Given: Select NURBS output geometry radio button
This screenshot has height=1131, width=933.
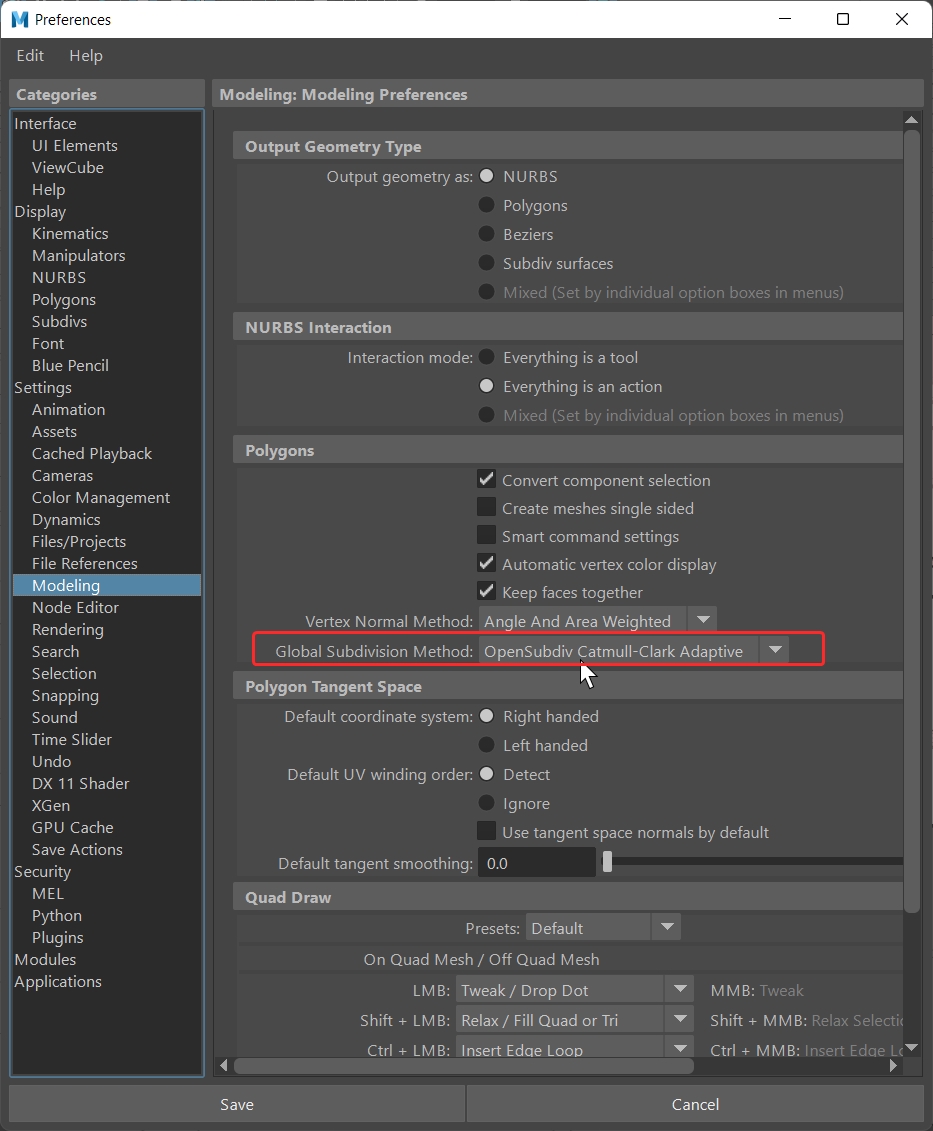Looking at the screenshot, I should 487,176.
